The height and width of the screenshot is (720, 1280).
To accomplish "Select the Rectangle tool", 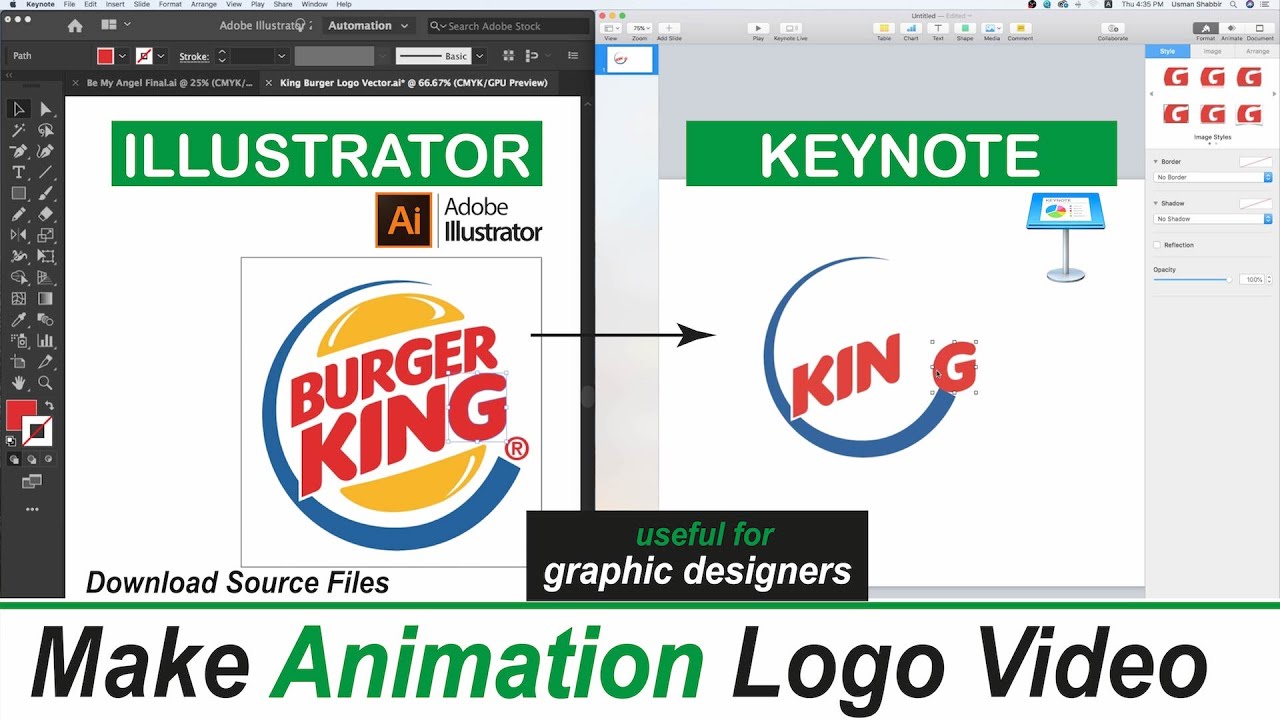I will [18, 193].
